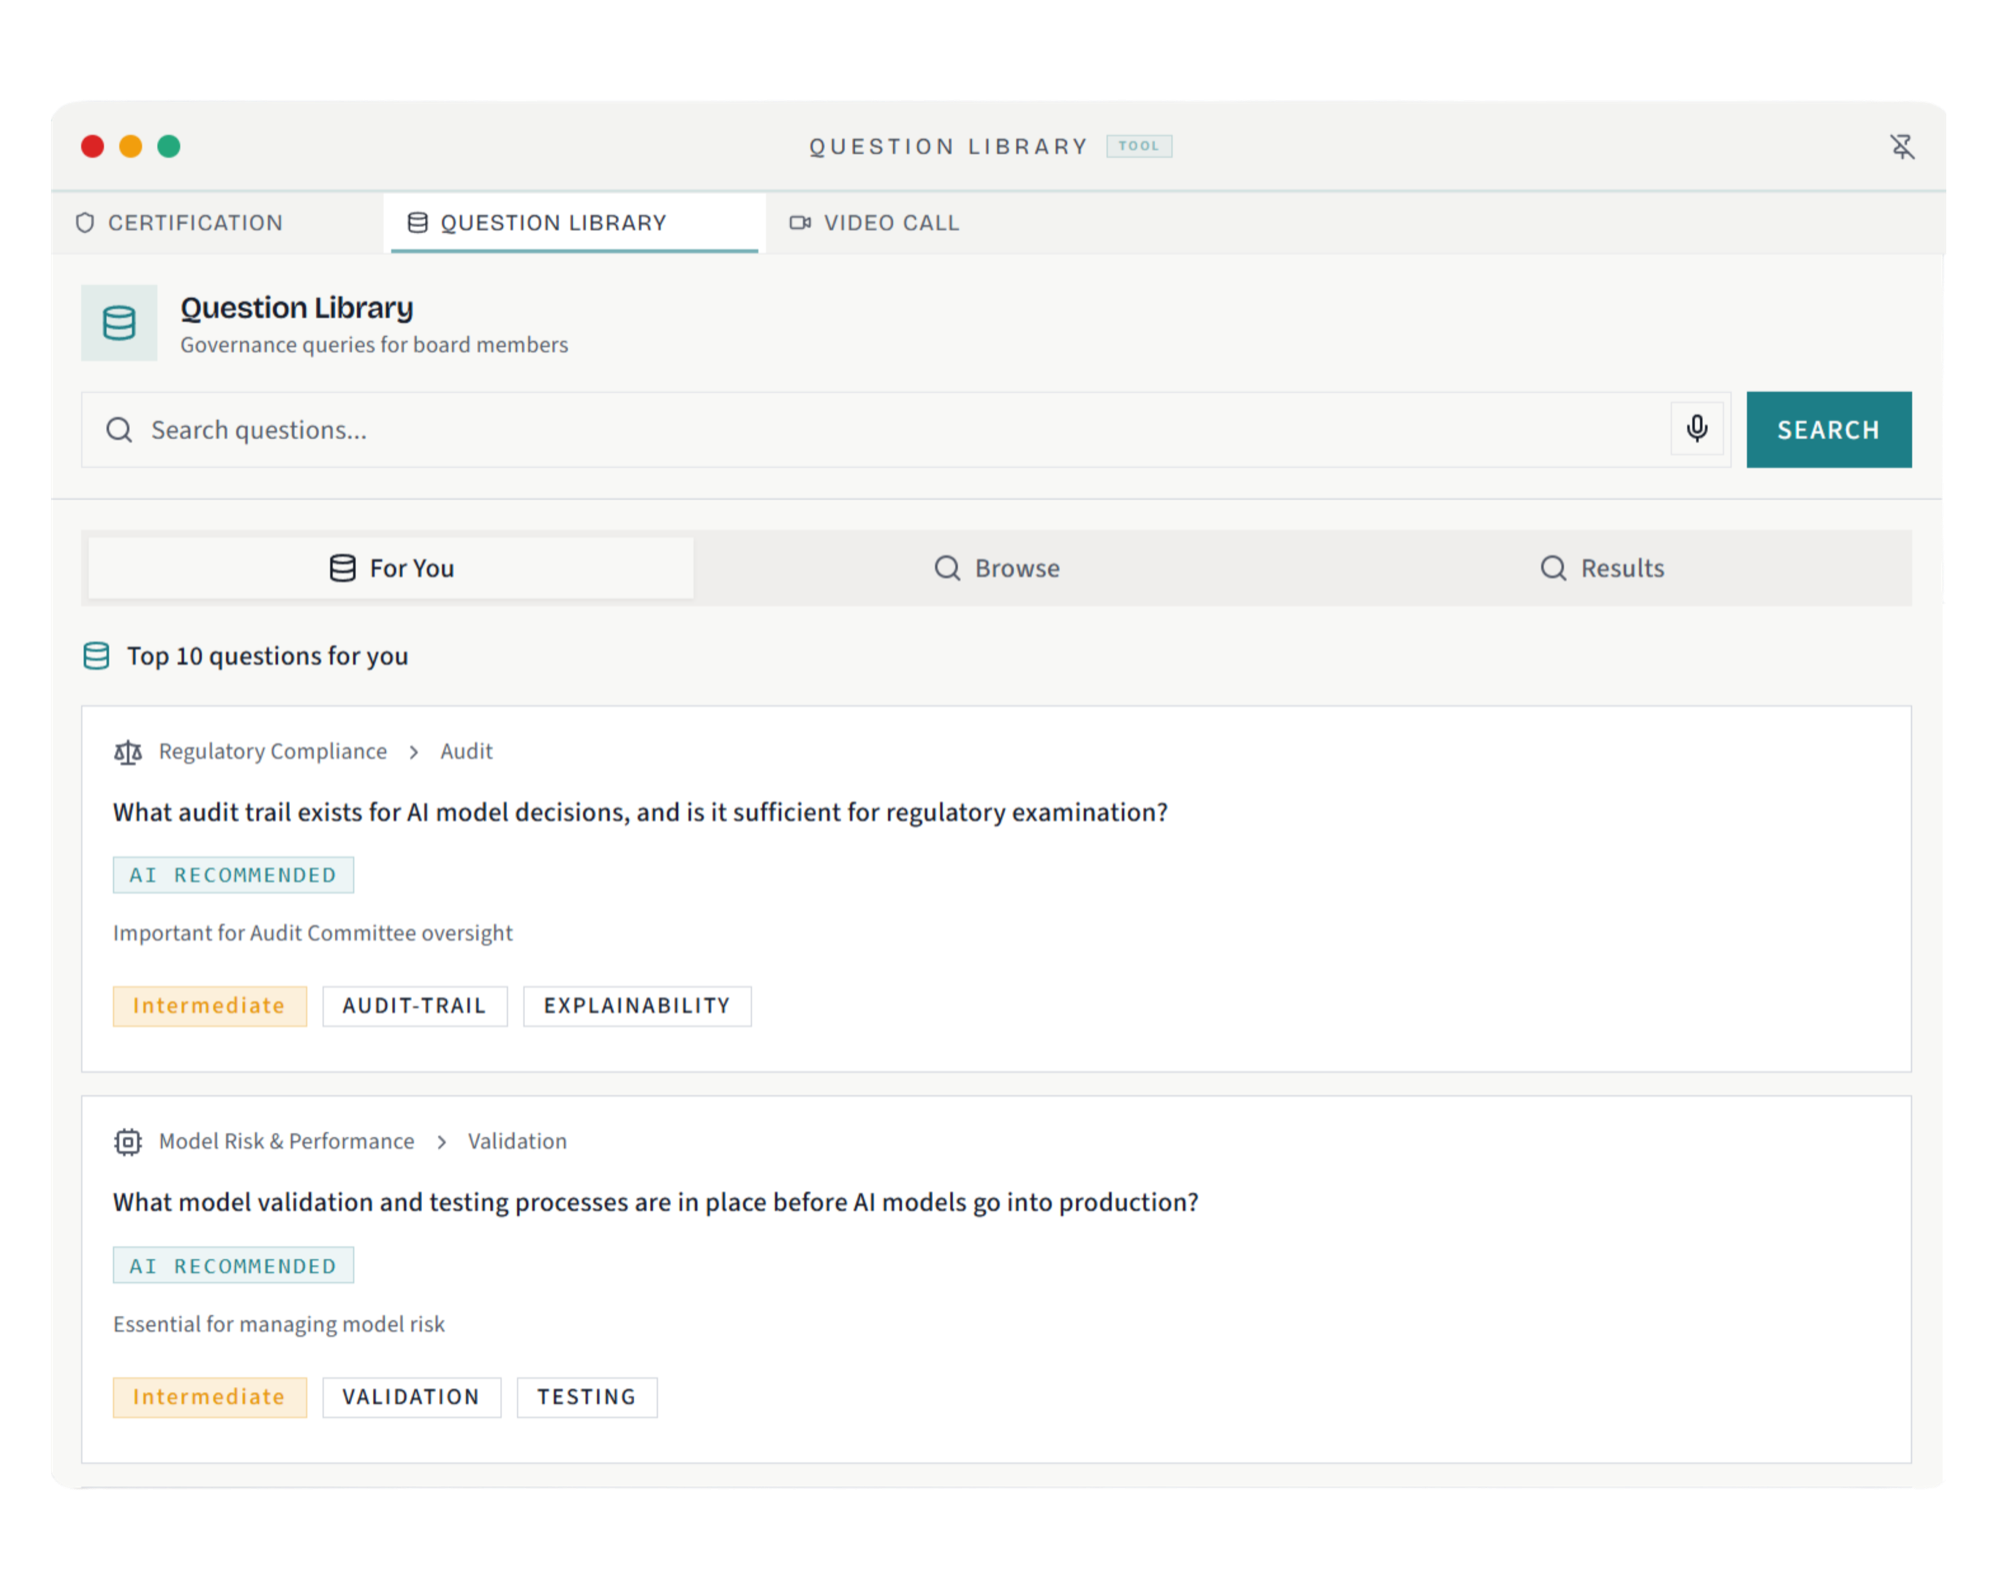The height and width of the screenshot is (1591, 2000).
Task: Click the Model Risk & Performance category link
Action: click(x=286, y=1142)
